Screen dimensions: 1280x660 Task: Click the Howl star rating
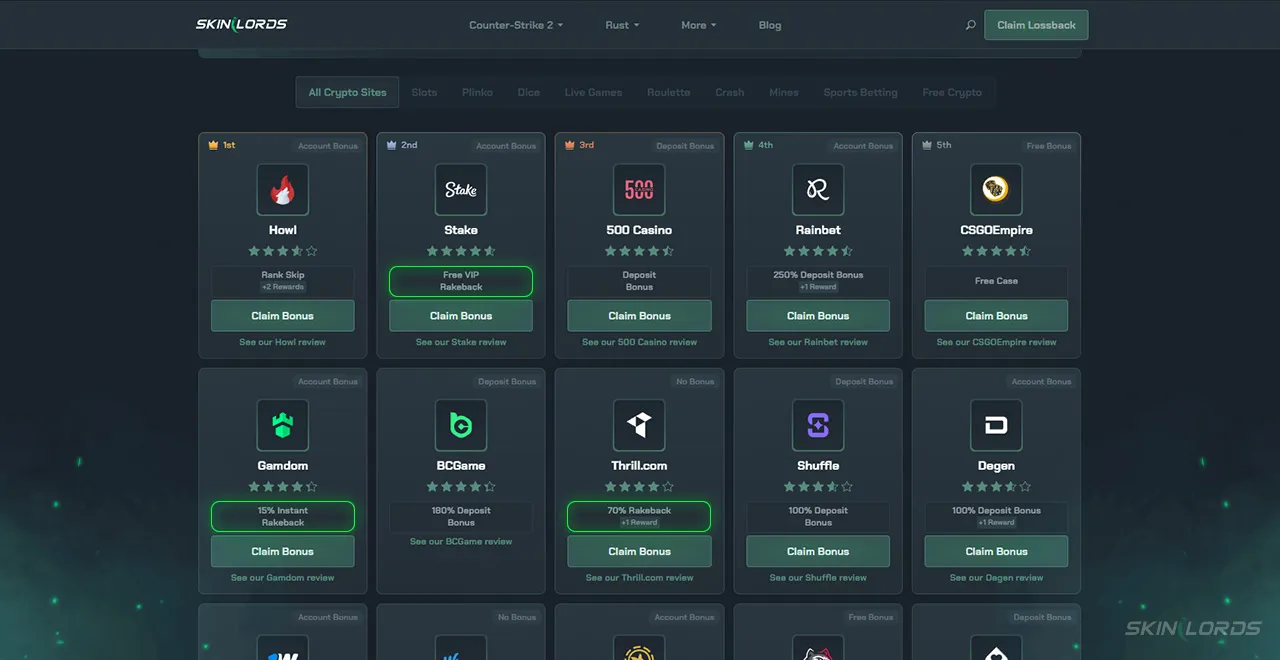(x=283, y=251)
